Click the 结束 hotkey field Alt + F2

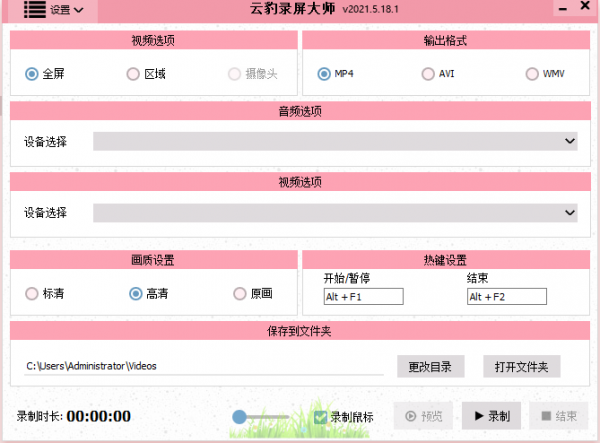(x=506, y=297)
